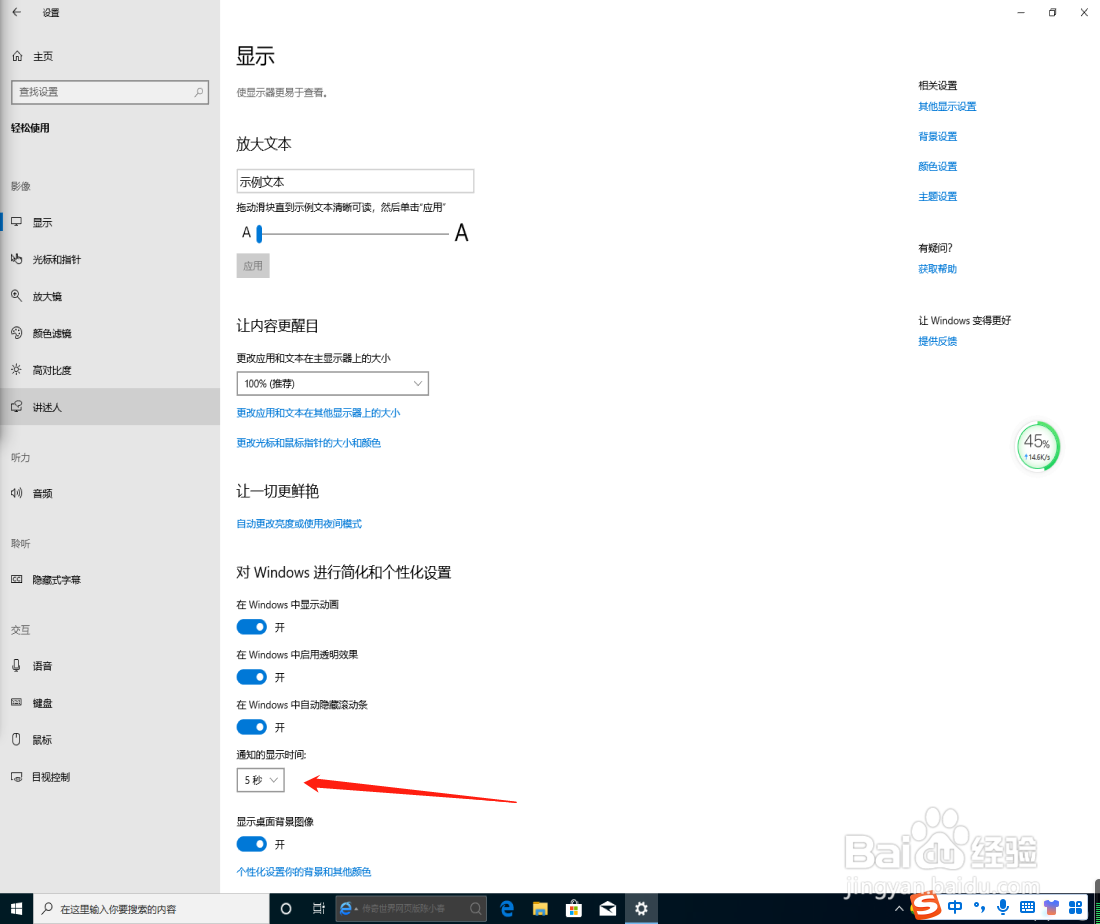The width and height of the screenshot is (1100, 924).
Task: Open 颜色滤镜 in the sidebar
Action: tap(110, 333)
